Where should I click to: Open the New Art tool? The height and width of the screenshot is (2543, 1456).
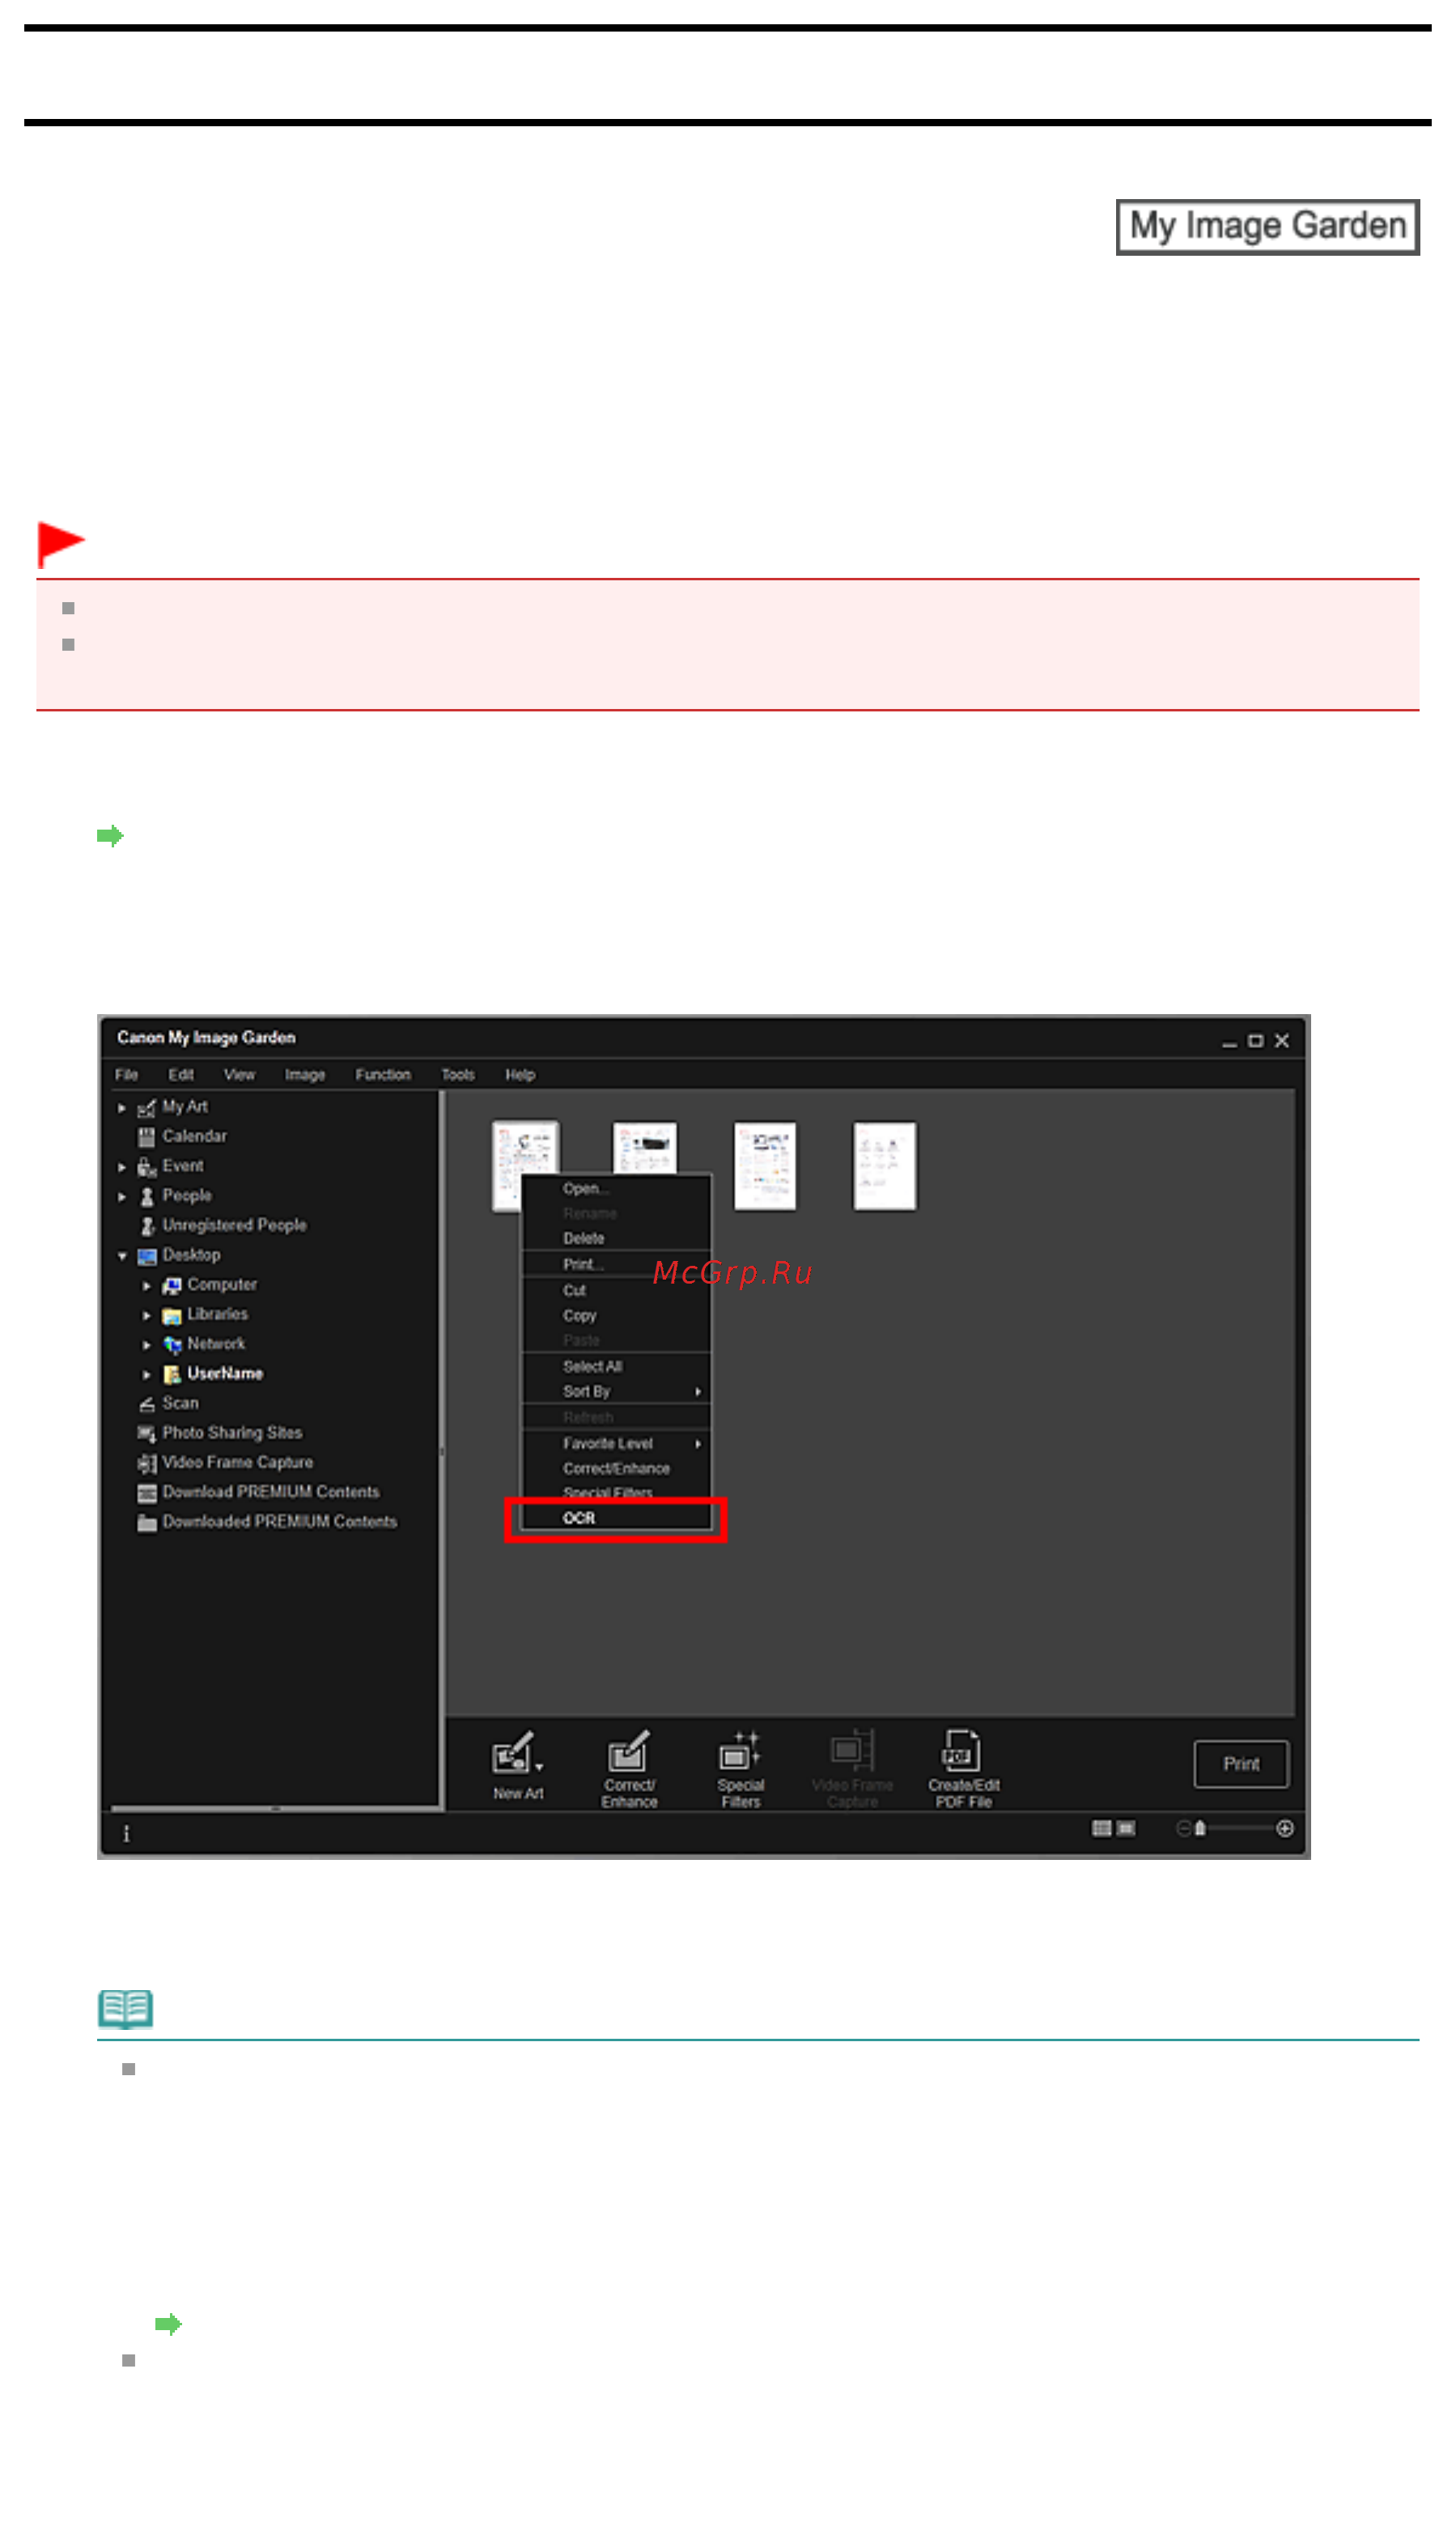518,1766
